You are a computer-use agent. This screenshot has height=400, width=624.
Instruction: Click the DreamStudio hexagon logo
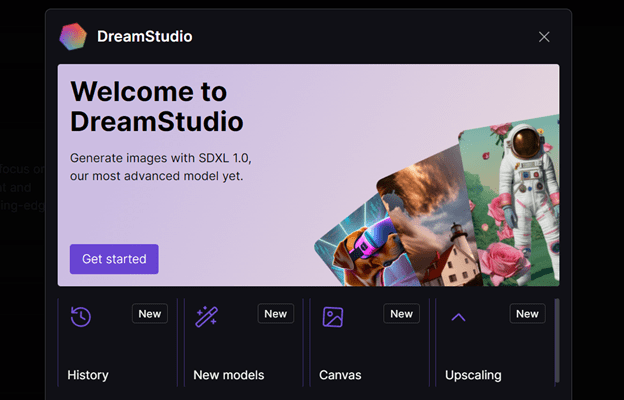73,37
